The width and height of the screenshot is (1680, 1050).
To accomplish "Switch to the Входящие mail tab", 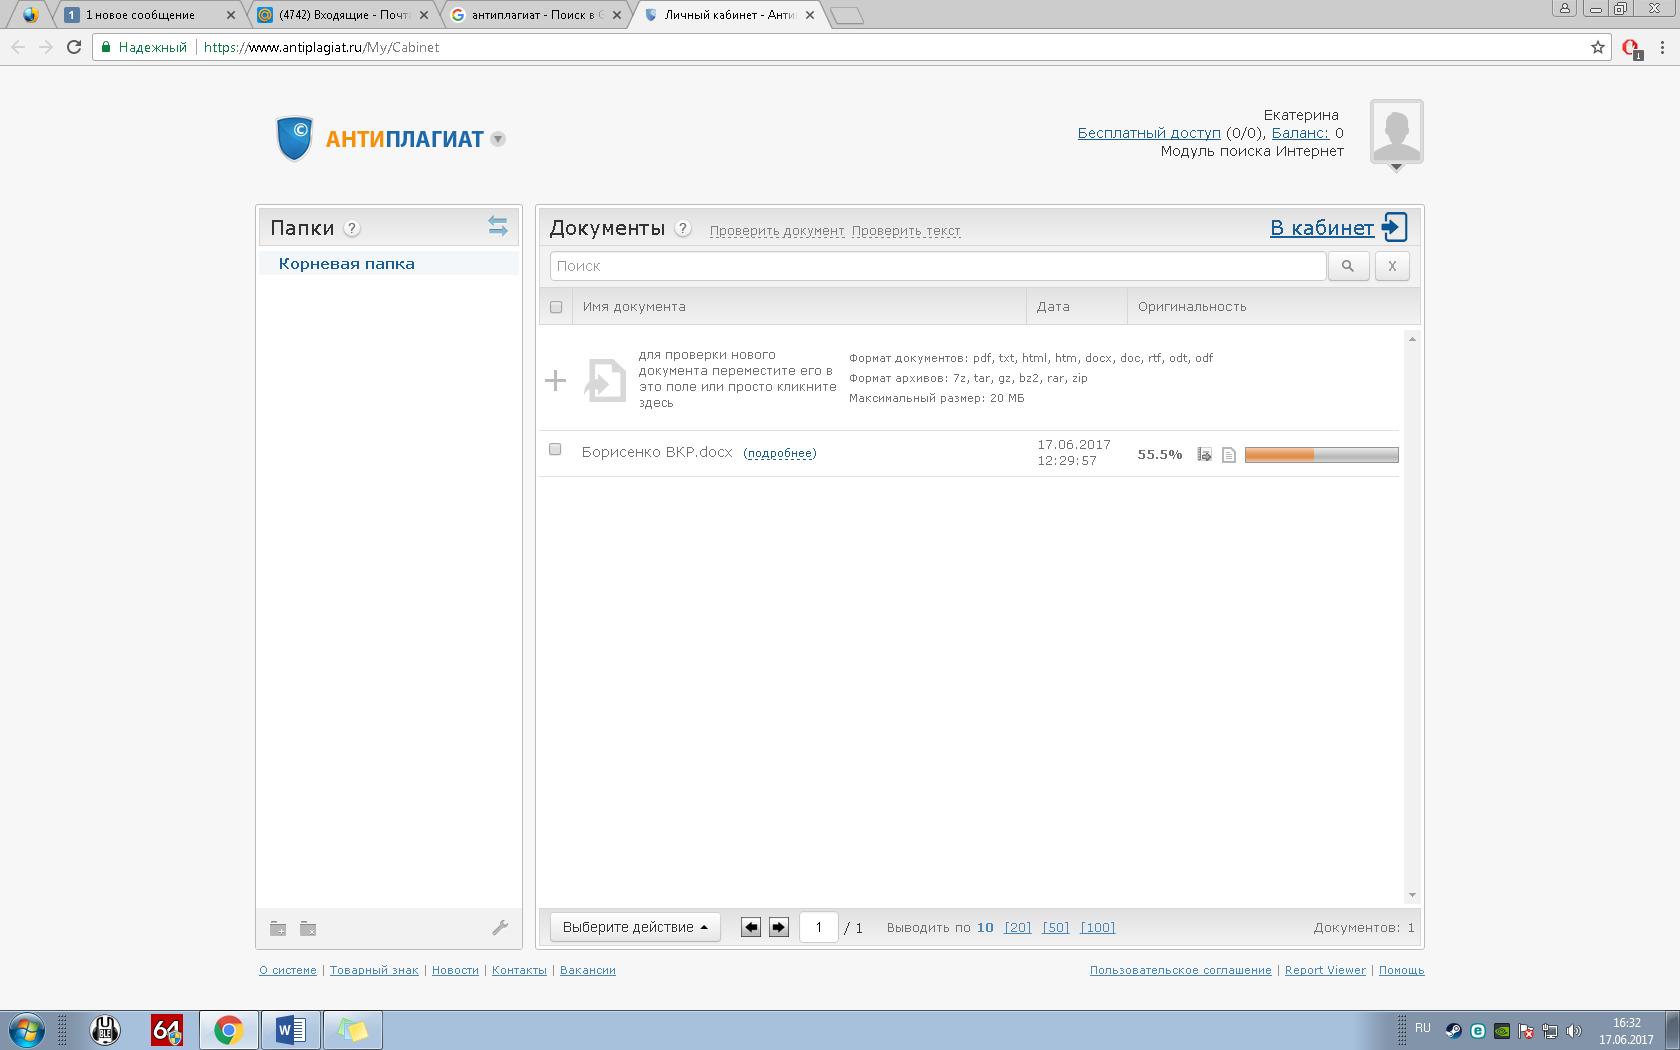I will click(342, 15).
